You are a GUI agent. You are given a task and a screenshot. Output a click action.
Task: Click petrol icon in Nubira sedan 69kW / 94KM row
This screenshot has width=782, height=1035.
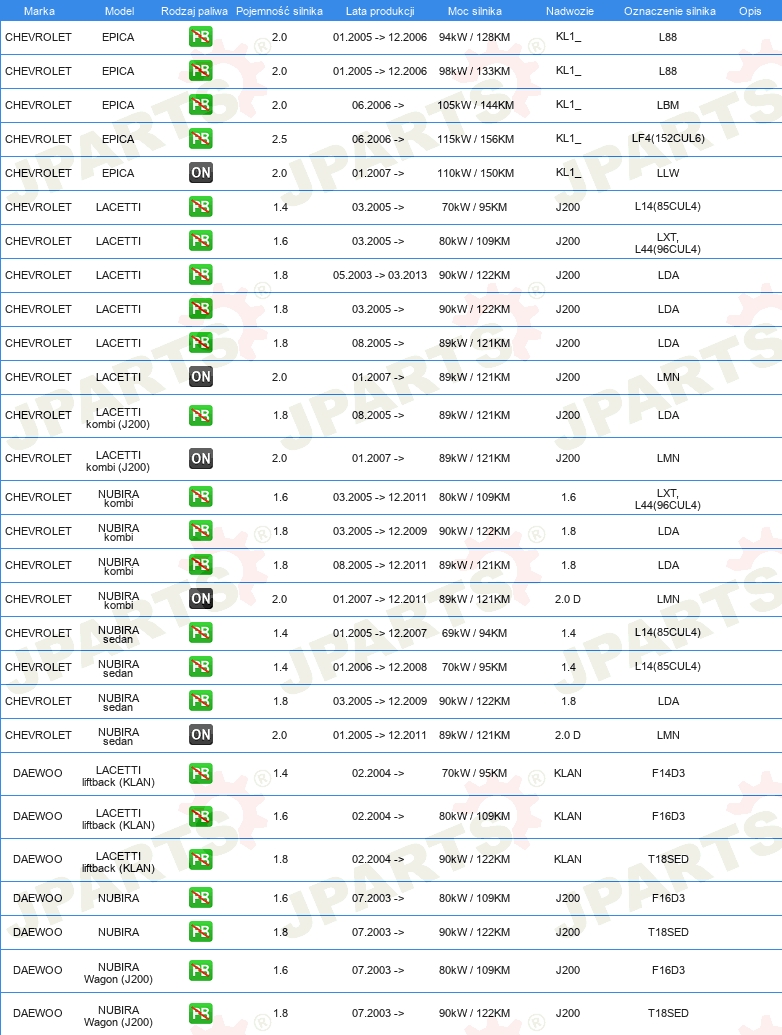[x=201, y=633]
